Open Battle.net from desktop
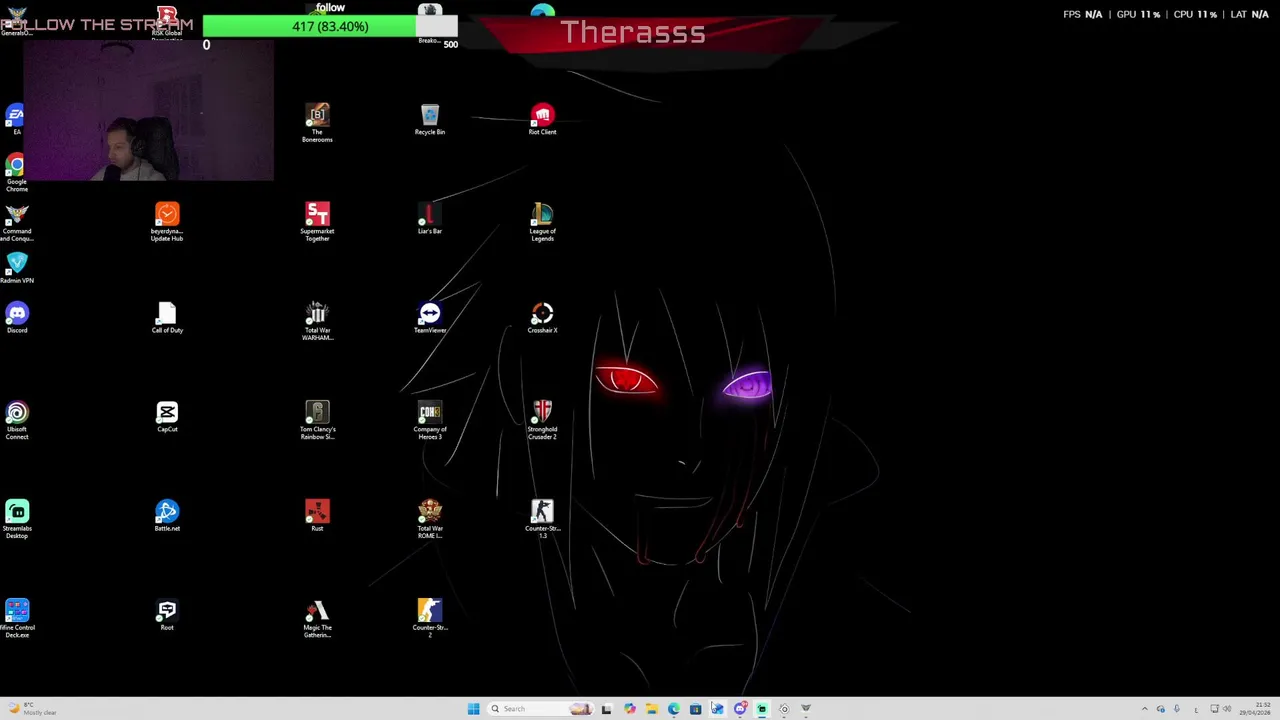 pos(167,516)
